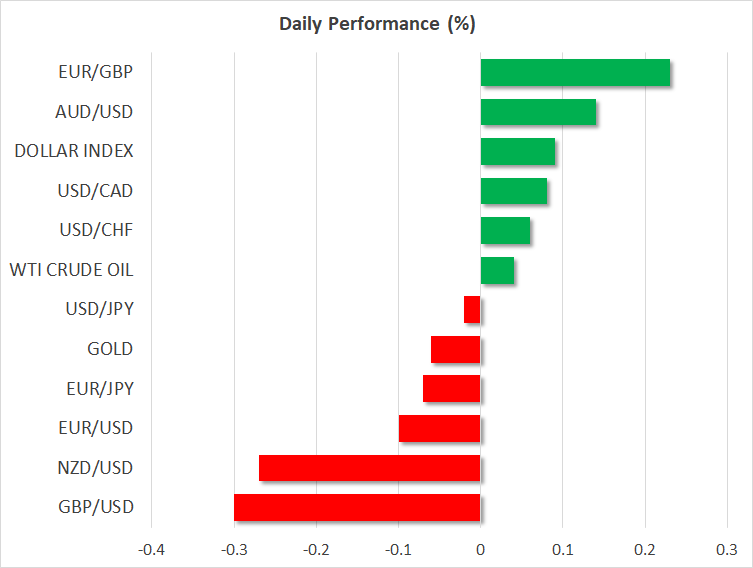
Task: Click the AUD/USD green bar
Action: click(x=538, y=112)
